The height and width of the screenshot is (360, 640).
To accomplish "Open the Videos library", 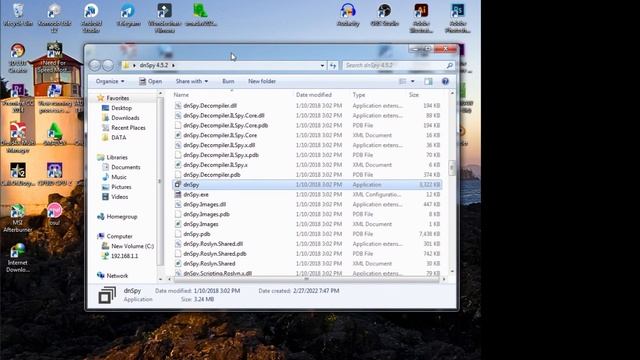I will pos(120,197).
